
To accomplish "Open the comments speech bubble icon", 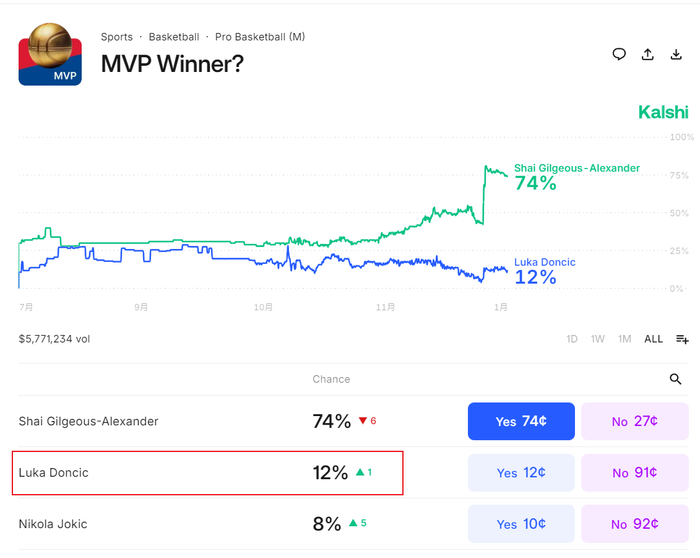I will (619, 54).
